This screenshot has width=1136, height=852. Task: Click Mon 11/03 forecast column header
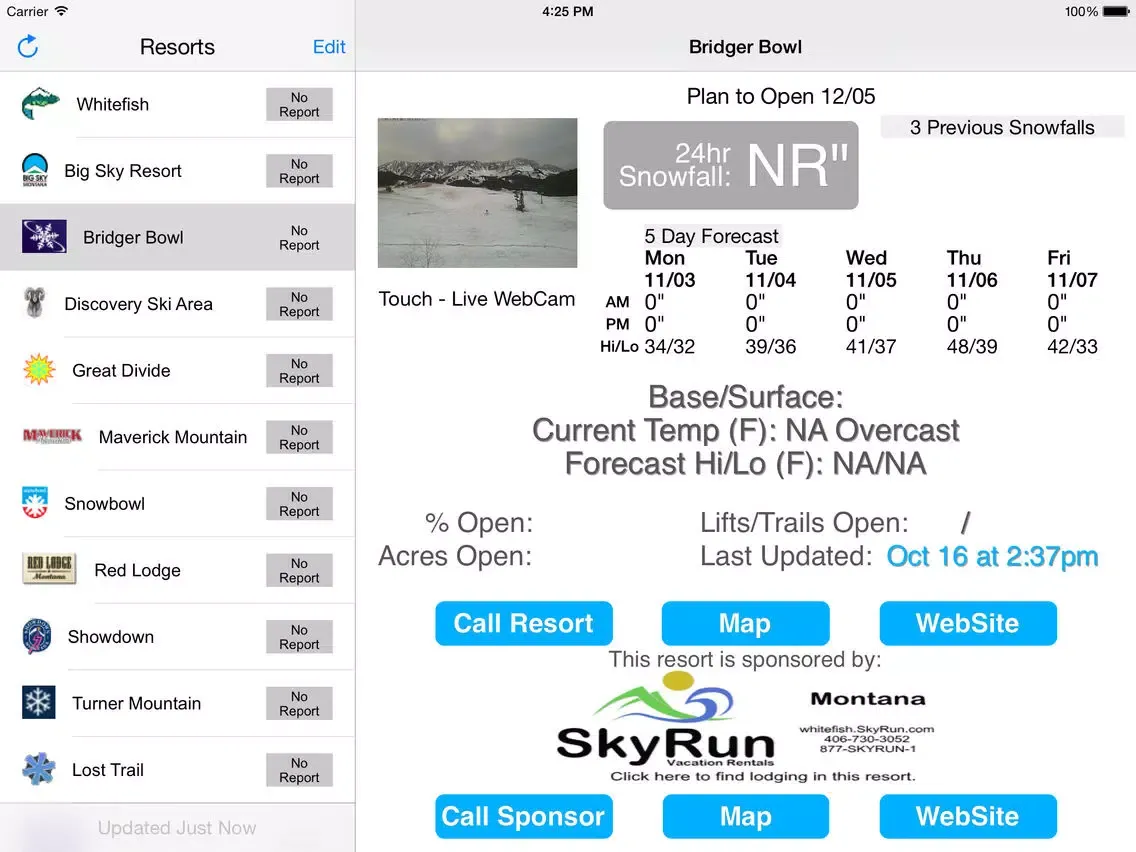(x=670, y=269)
